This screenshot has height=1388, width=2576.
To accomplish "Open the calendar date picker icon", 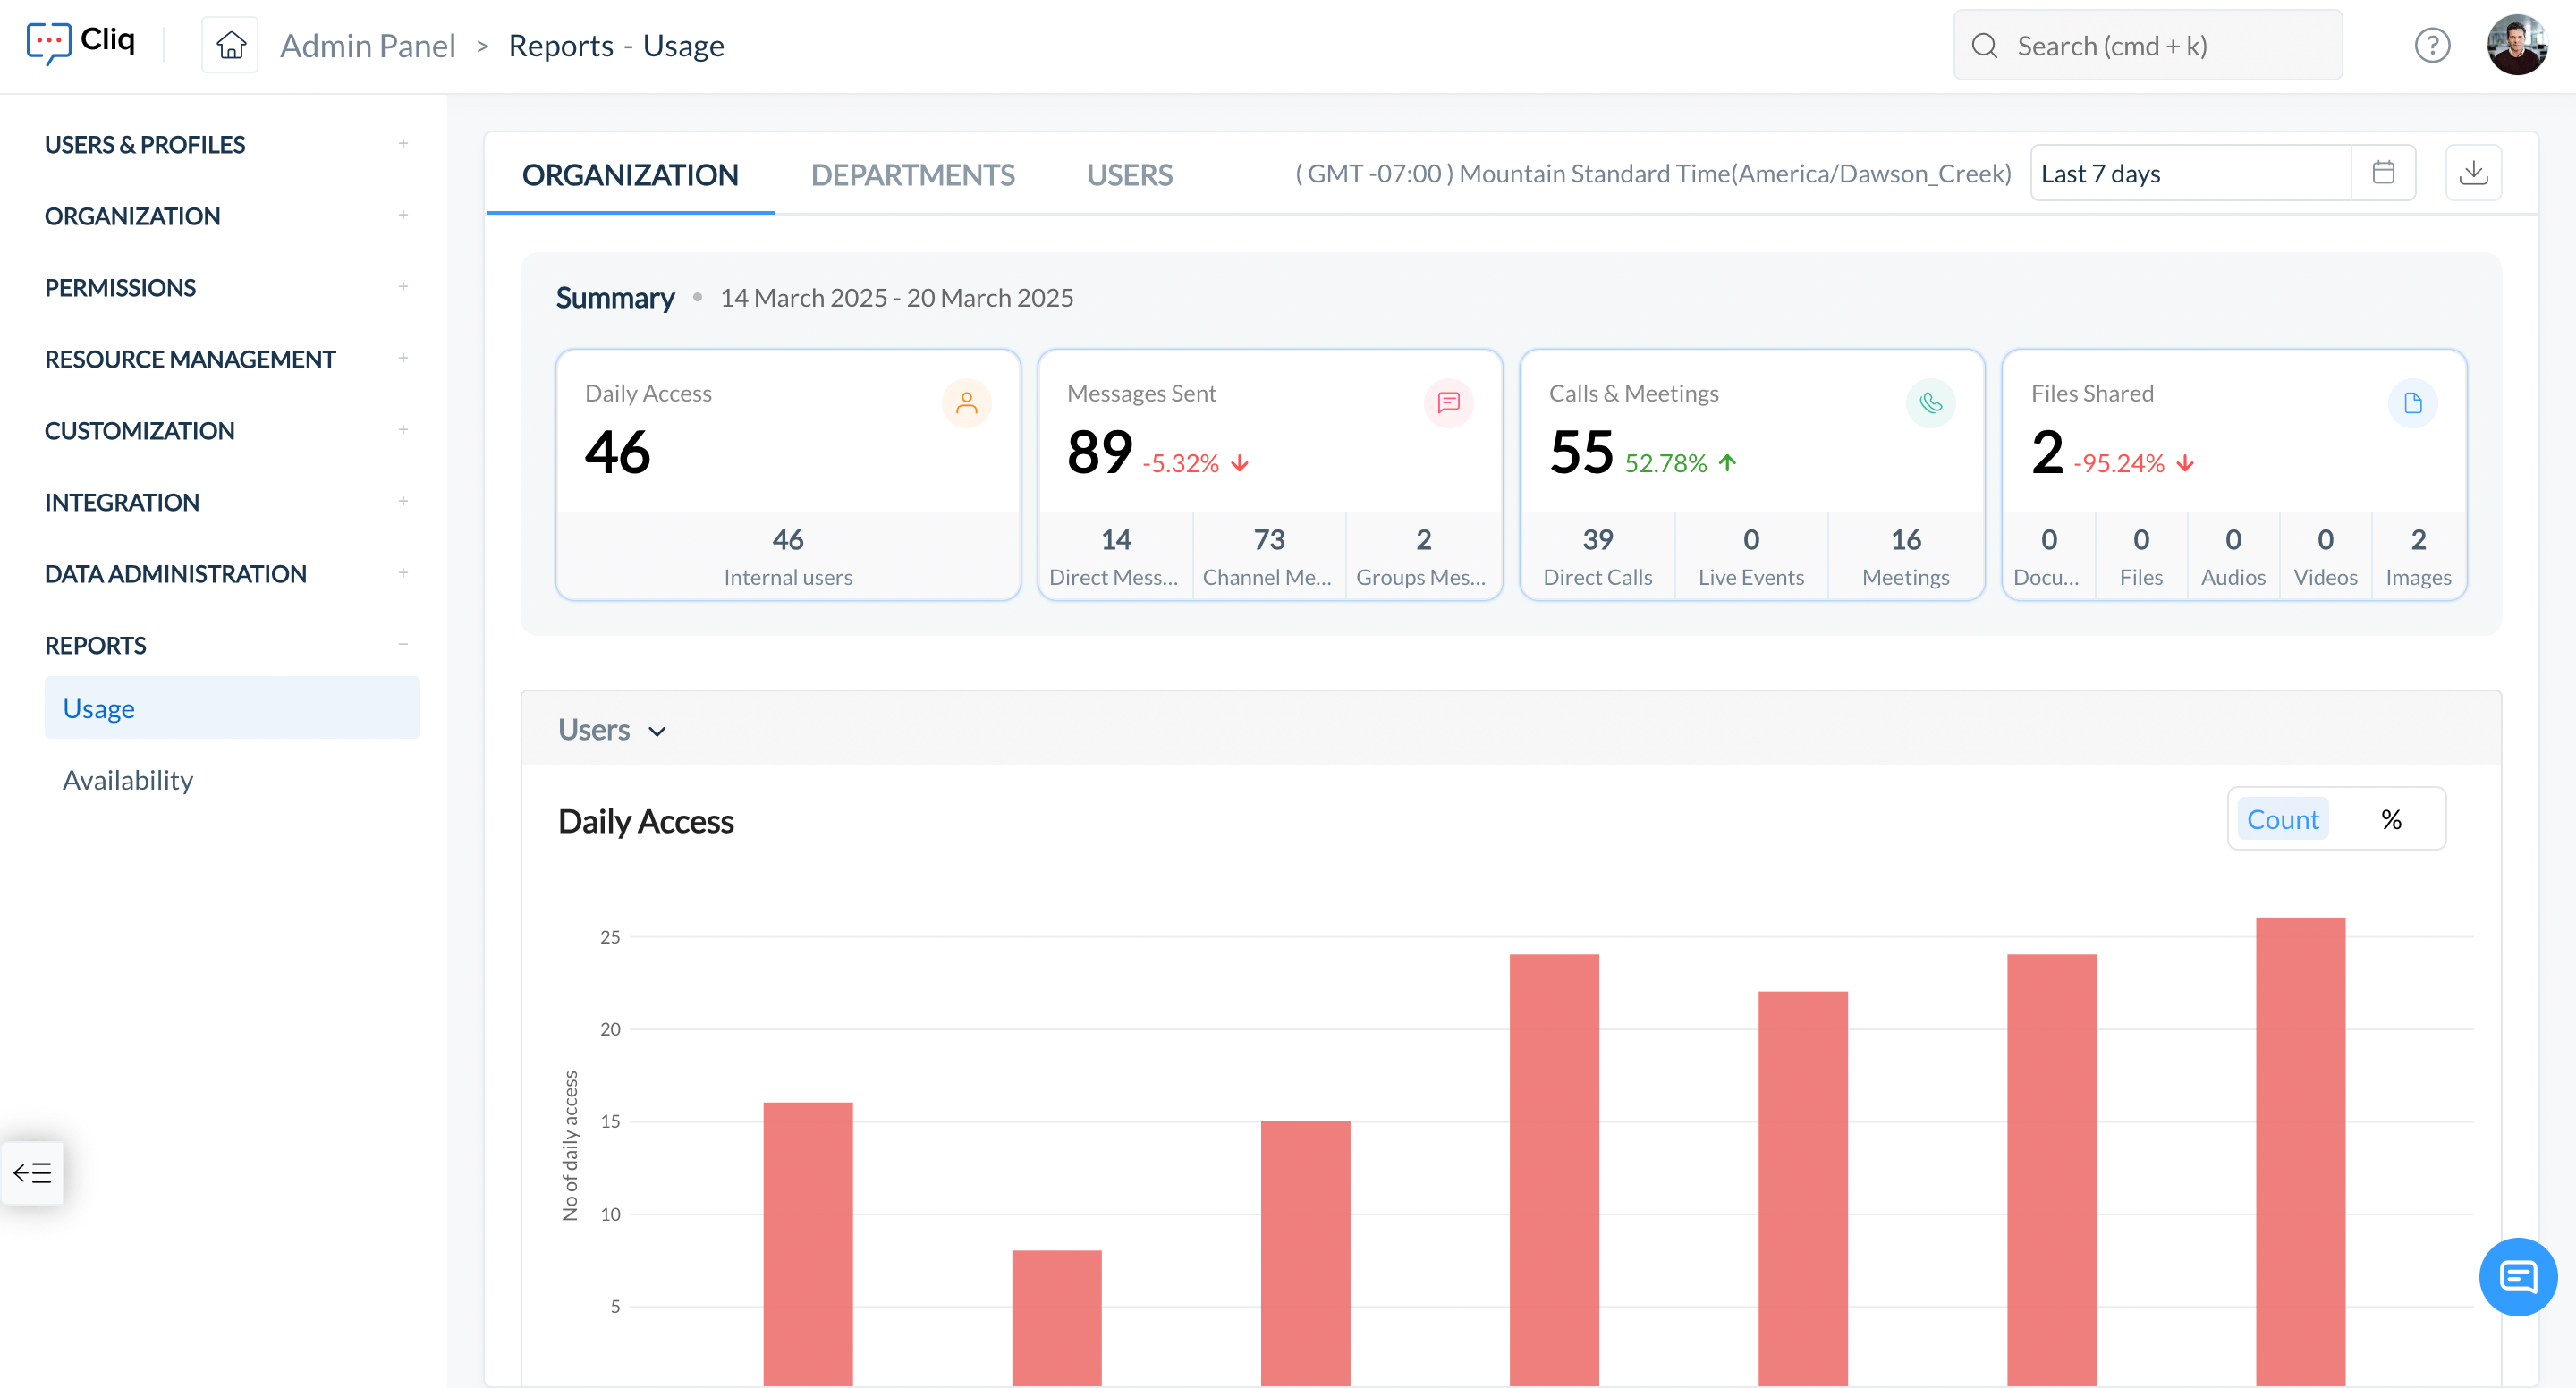I will [x=2383, y=173].
